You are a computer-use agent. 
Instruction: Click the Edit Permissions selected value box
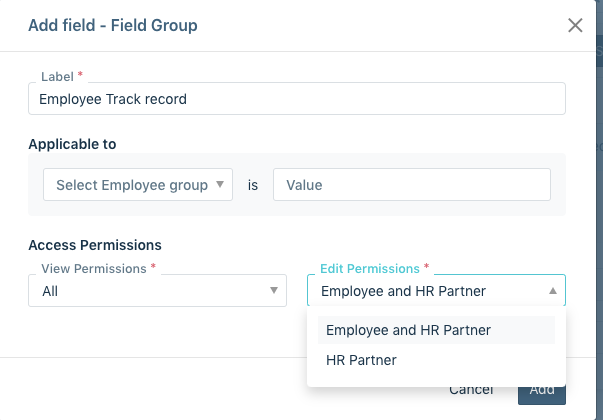436,290
